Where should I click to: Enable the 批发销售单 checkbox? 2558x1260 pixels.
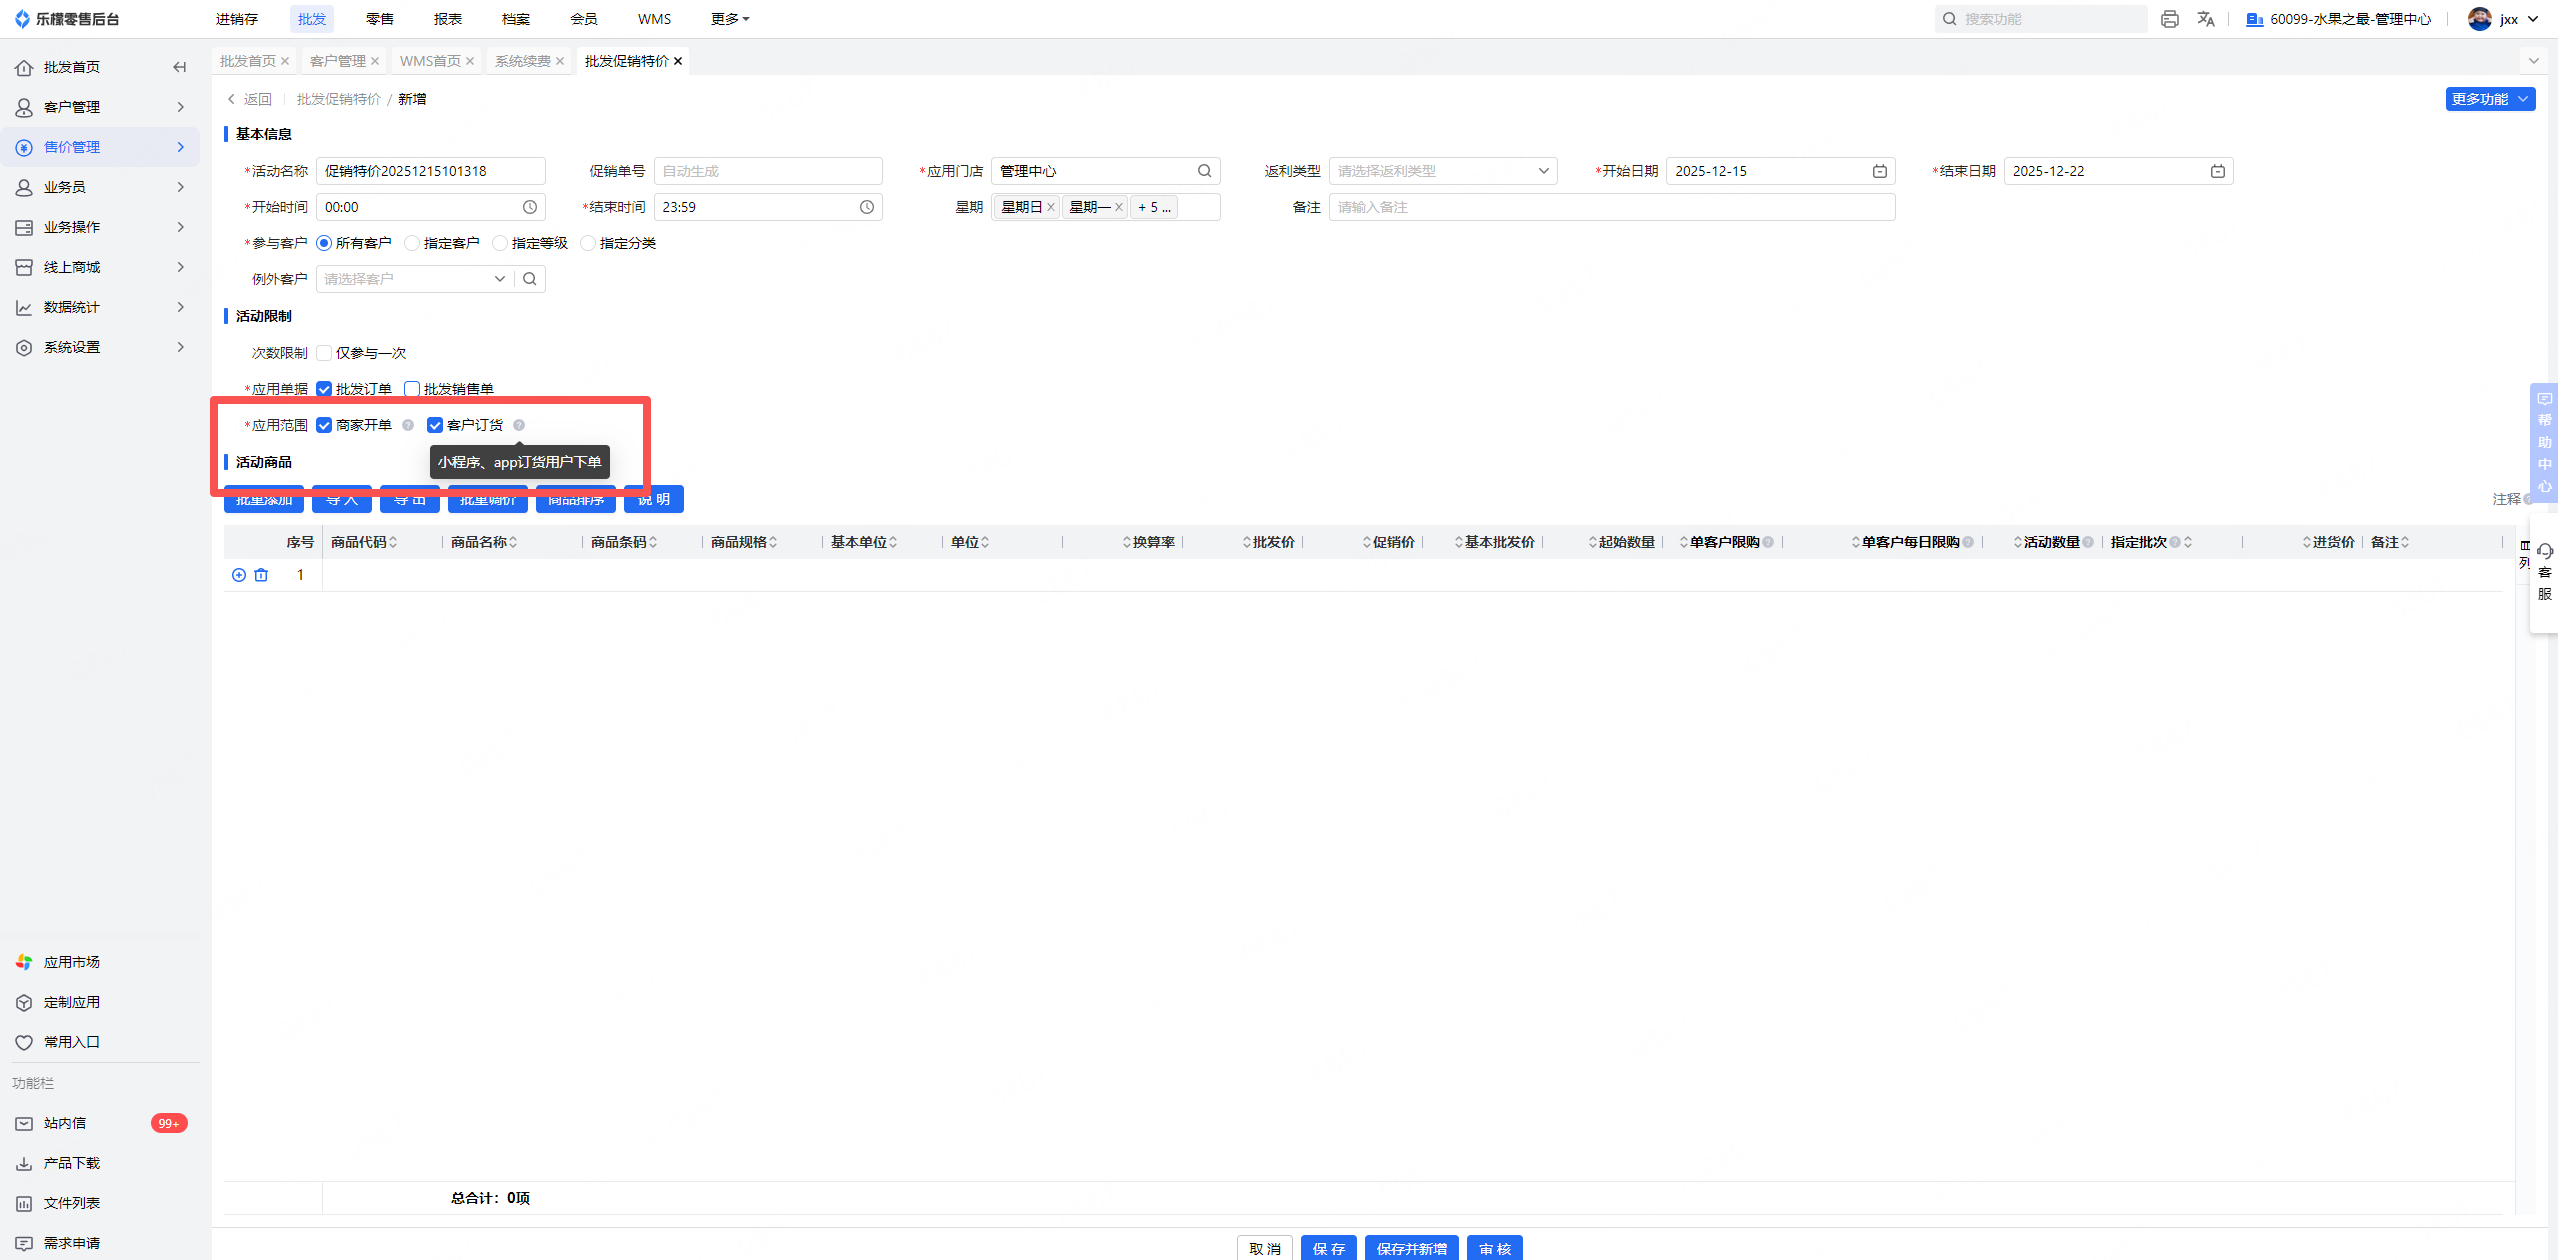tap(411, 389)
